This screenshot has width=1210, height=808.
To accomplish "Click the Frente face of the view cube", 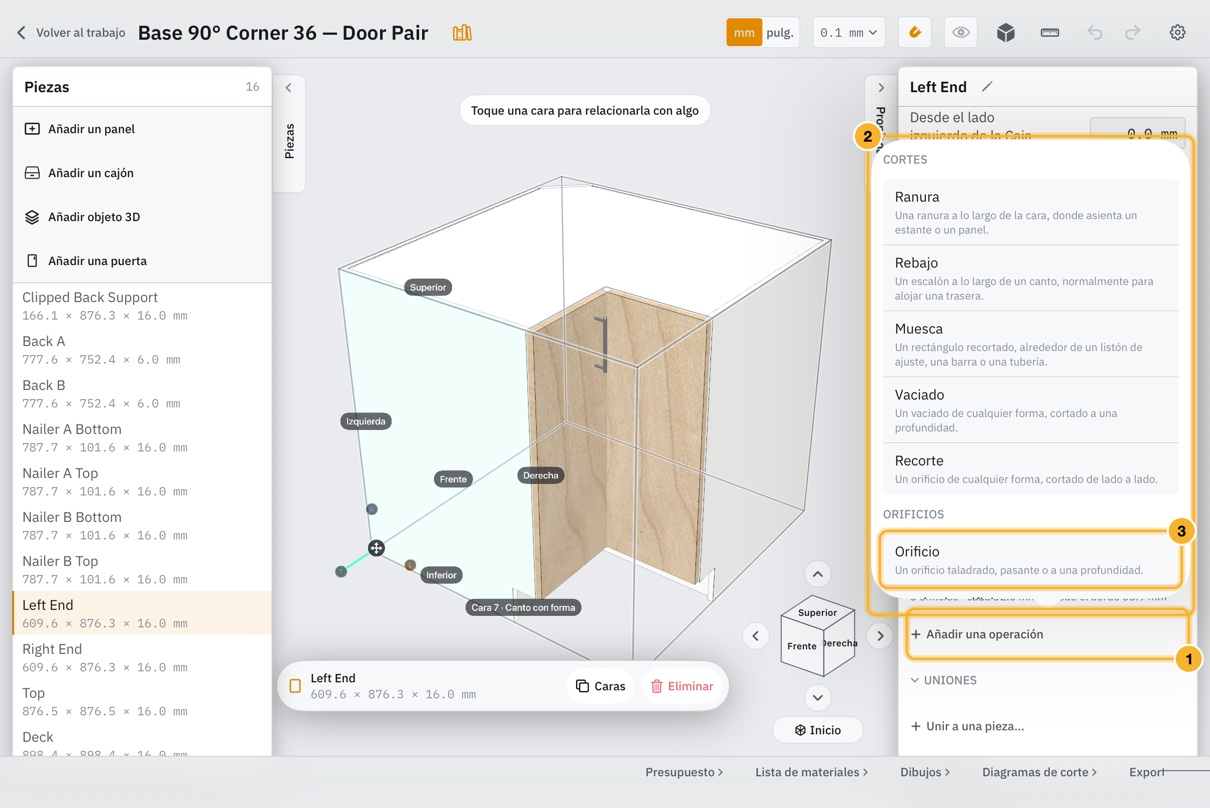I will (801, 647).
